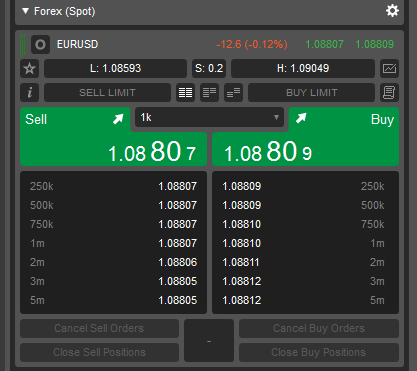Screen dimensions: 417x371
Task: Select the 2m bid row at 1.08806
Action: point(113,262)
